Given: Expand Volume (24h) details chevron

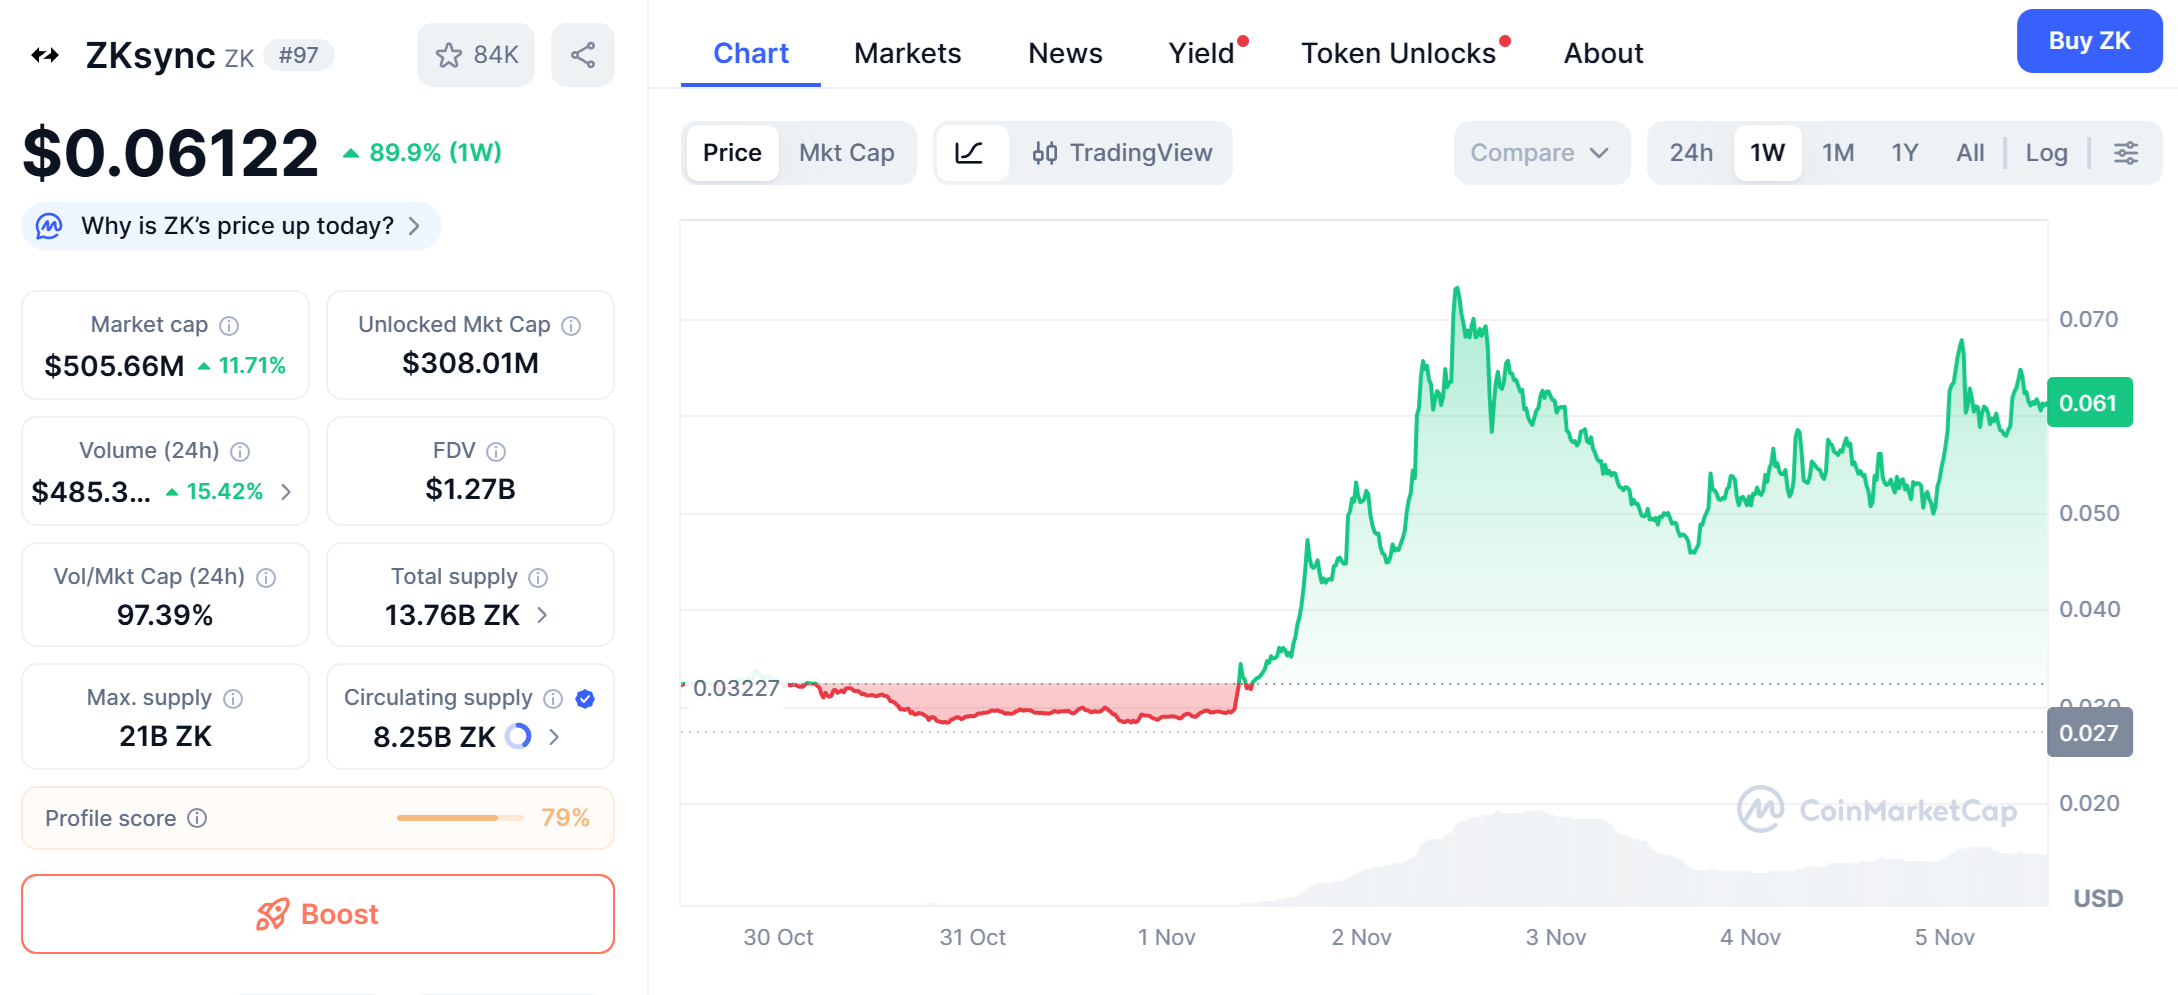Looking at the screenshot, I should coord(286,492).
